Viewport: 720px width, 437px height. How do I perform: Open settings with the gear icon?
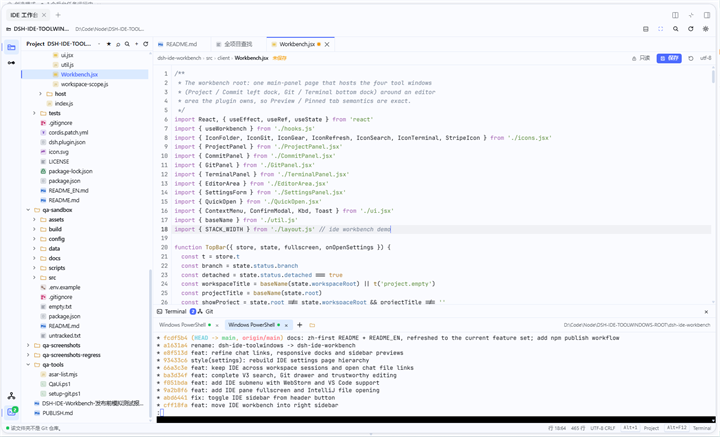[x=706, y=29]
